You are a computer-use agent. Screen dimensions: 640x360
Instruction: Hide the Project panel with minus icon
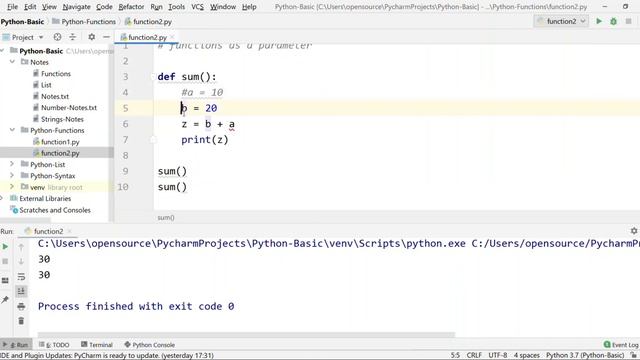106,37
